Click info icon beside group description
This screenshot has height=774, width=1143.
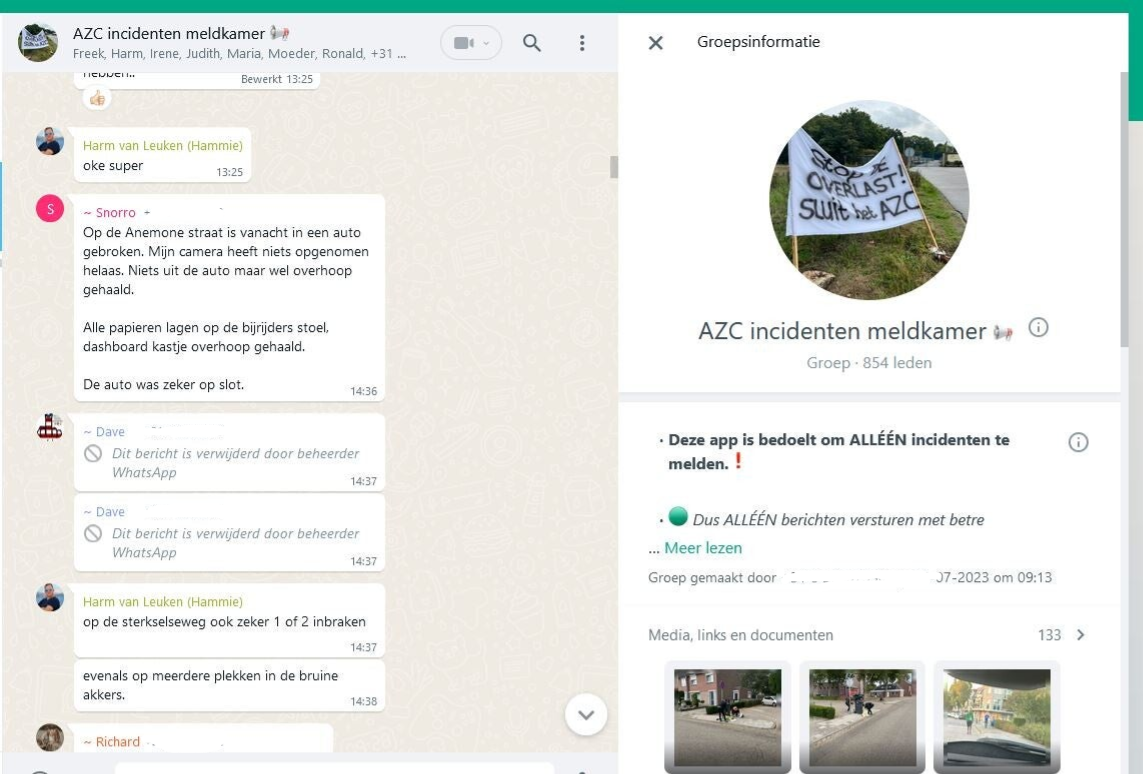[1078, 442]
